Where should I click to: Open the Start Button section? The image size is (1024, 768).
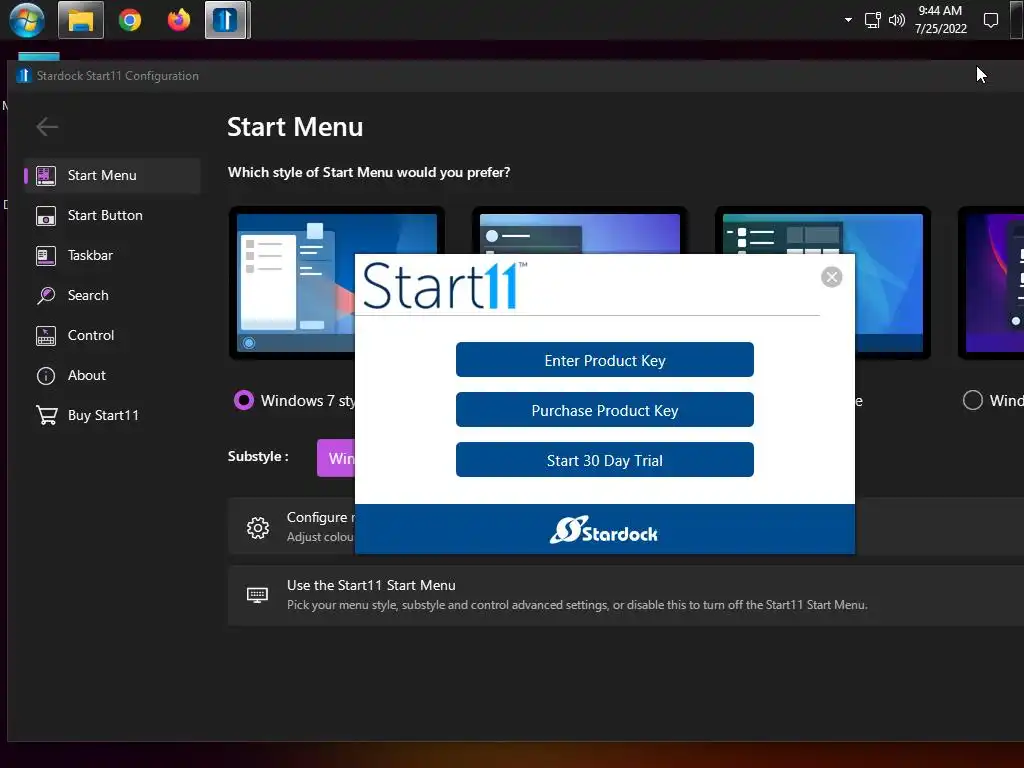pos(112,216)
